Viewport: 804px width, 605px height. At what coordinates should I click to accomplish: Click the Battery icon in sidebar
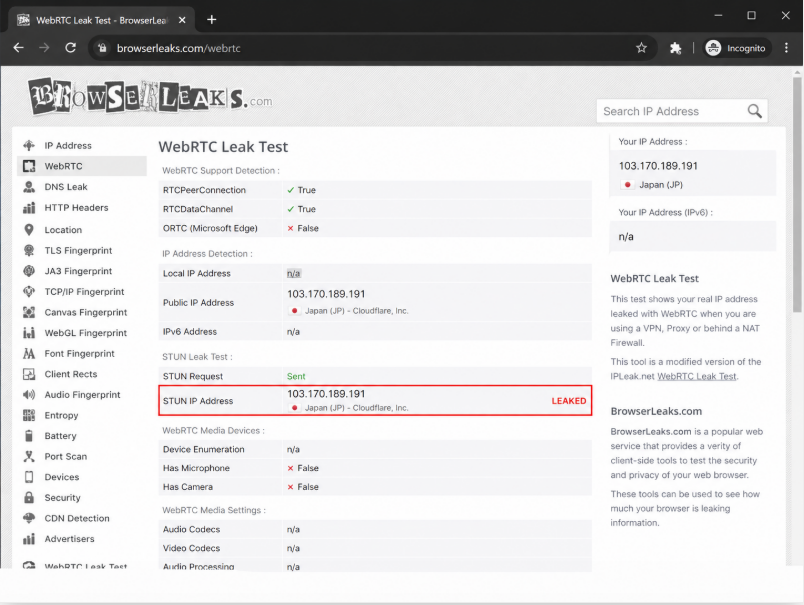pos(29,436)
